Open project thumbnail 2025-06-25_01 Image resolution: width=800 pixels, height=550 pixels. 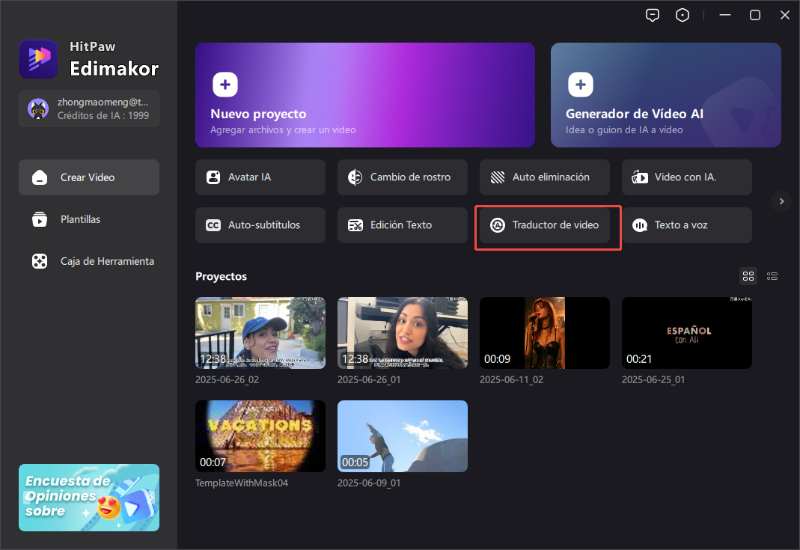coord(687,333)
